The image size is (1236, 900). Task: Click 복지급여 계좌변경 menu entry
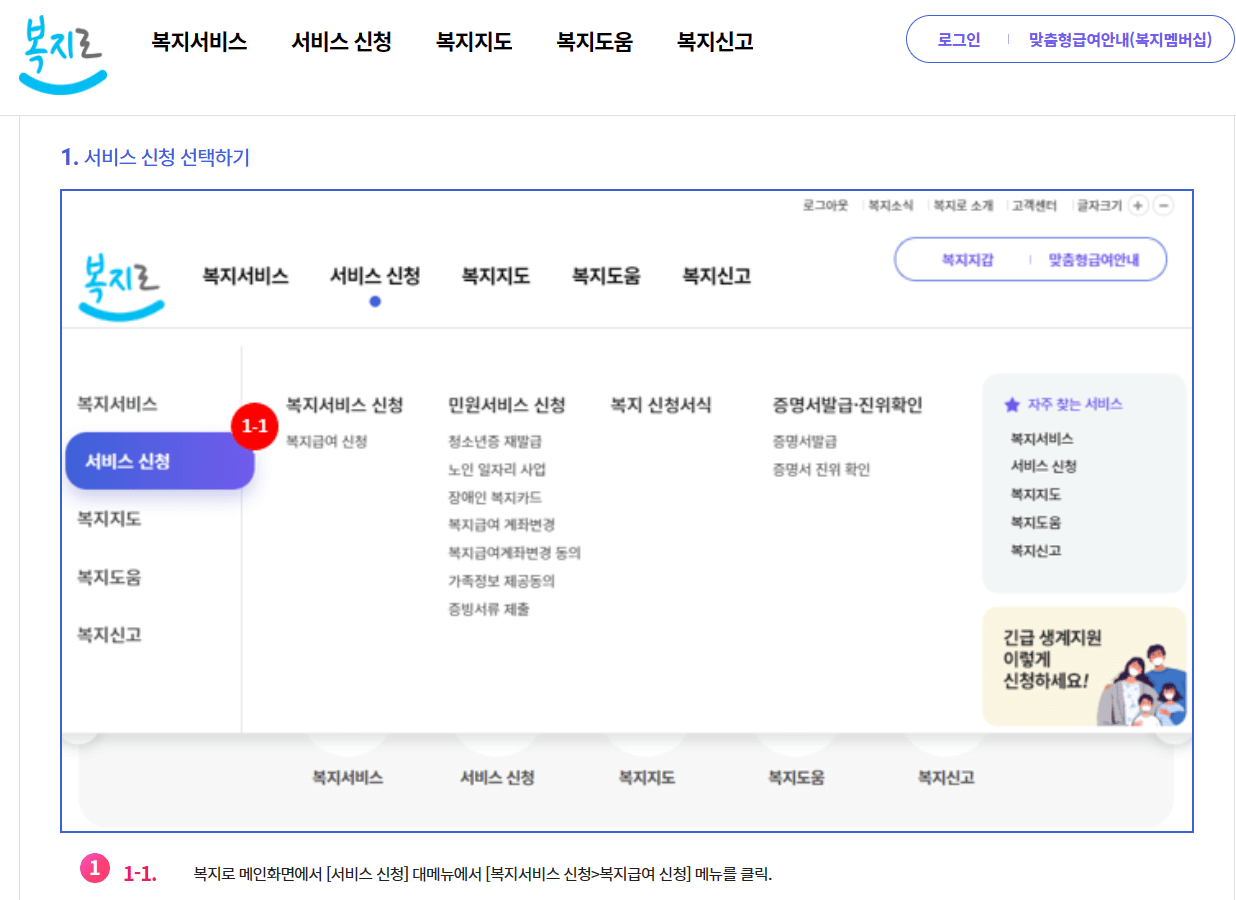tap(502, 524)
